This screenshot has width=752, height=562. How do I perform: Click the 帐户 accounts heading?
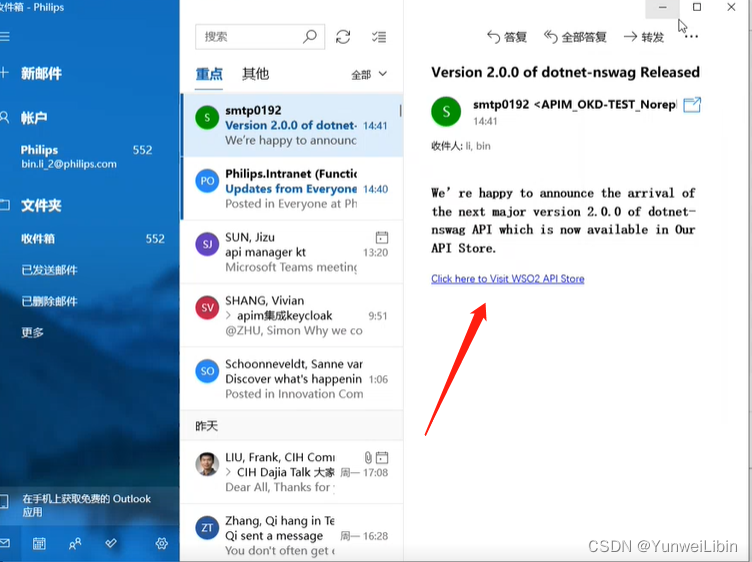click(34, 118)
